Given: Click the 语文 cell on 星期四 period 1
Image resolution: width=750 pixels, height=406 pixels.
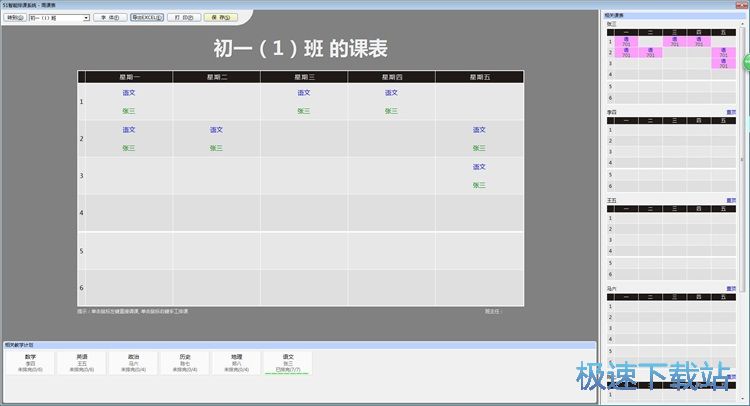Looking at the screenshot, I should pos(391,102).
